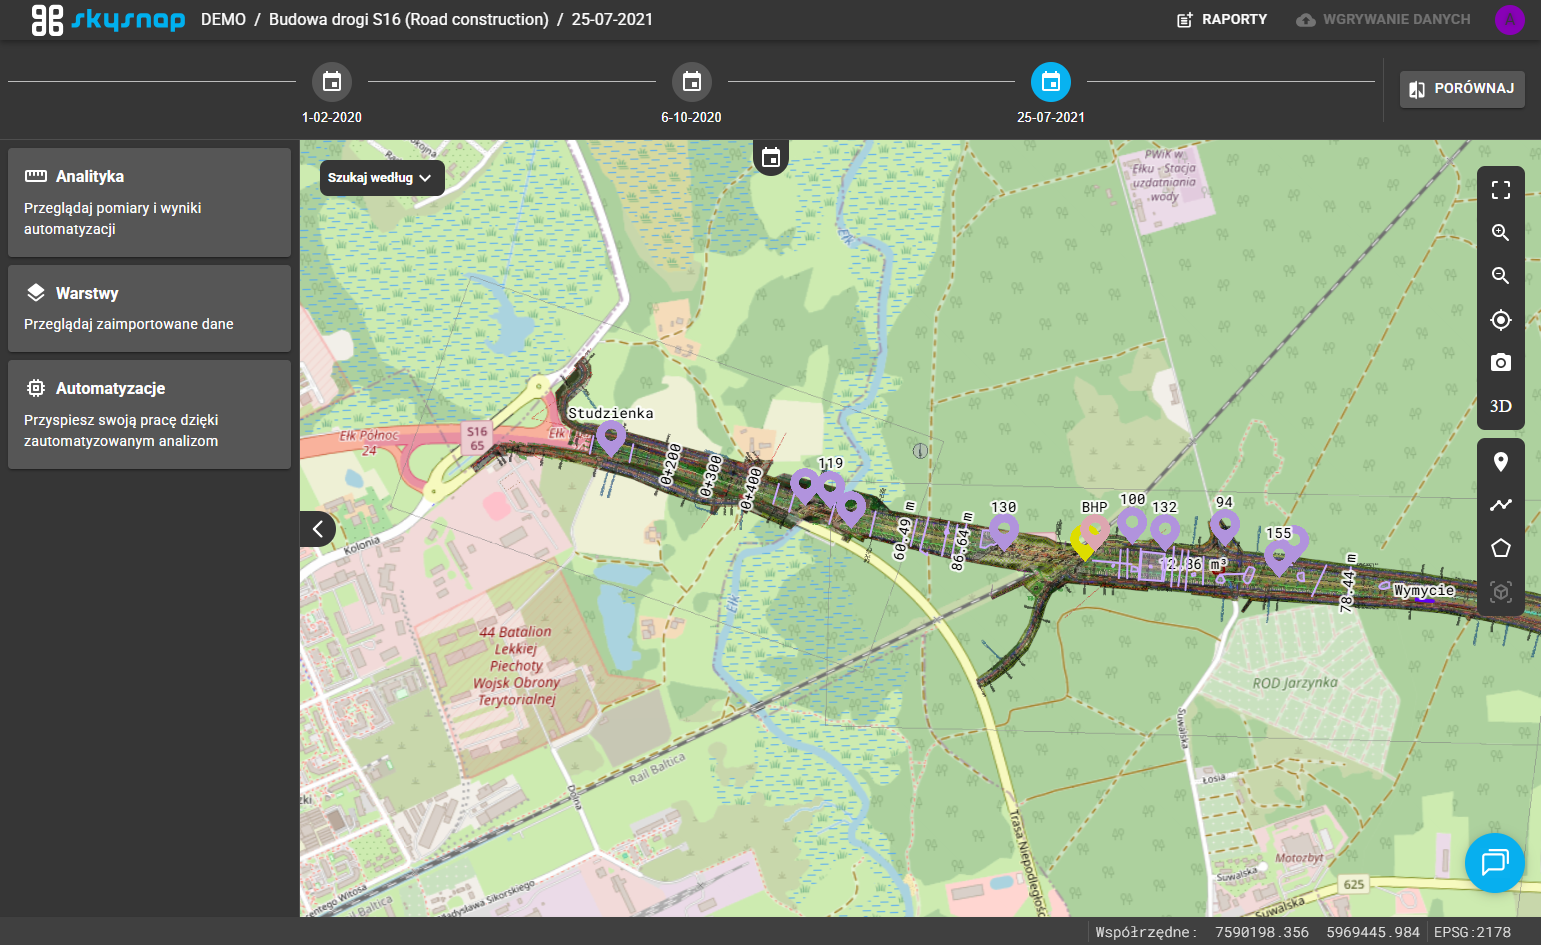1541x945 pixels.
Task: Select map marker labeled 130
Action: coord(1003,531)
